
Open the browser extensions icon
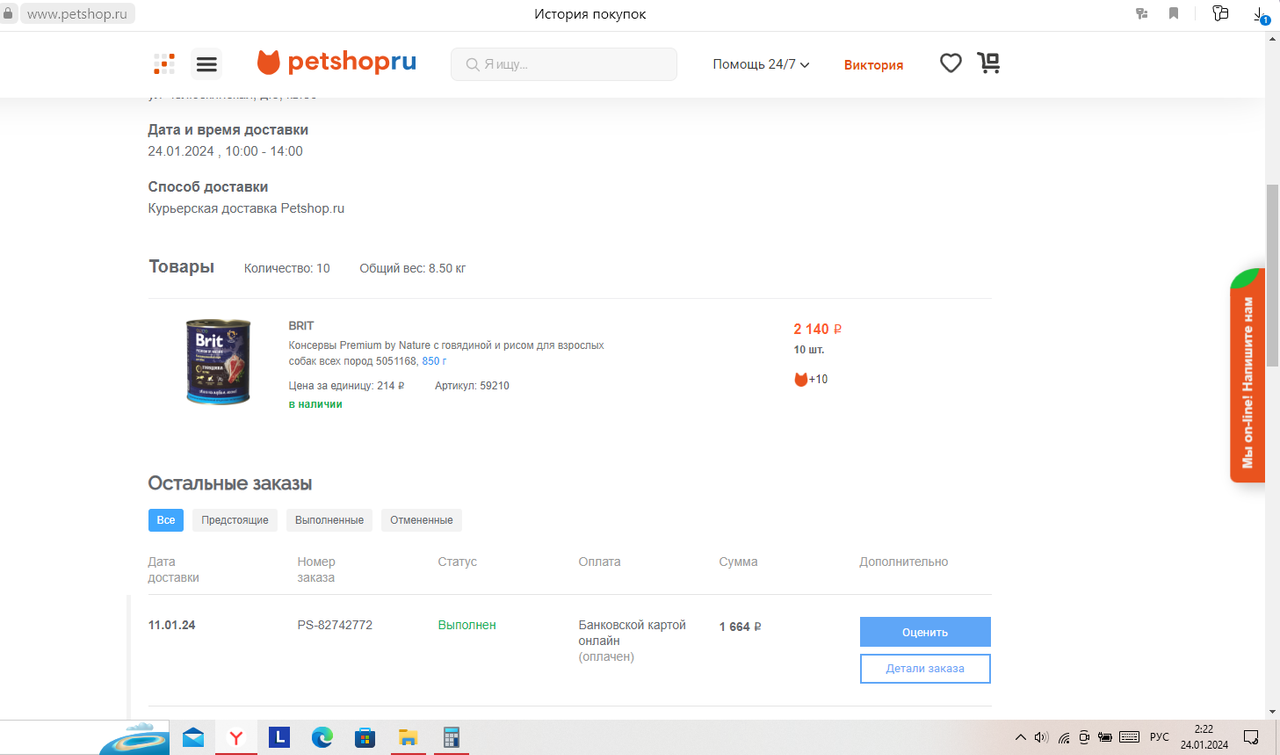tap(1220, 14)
